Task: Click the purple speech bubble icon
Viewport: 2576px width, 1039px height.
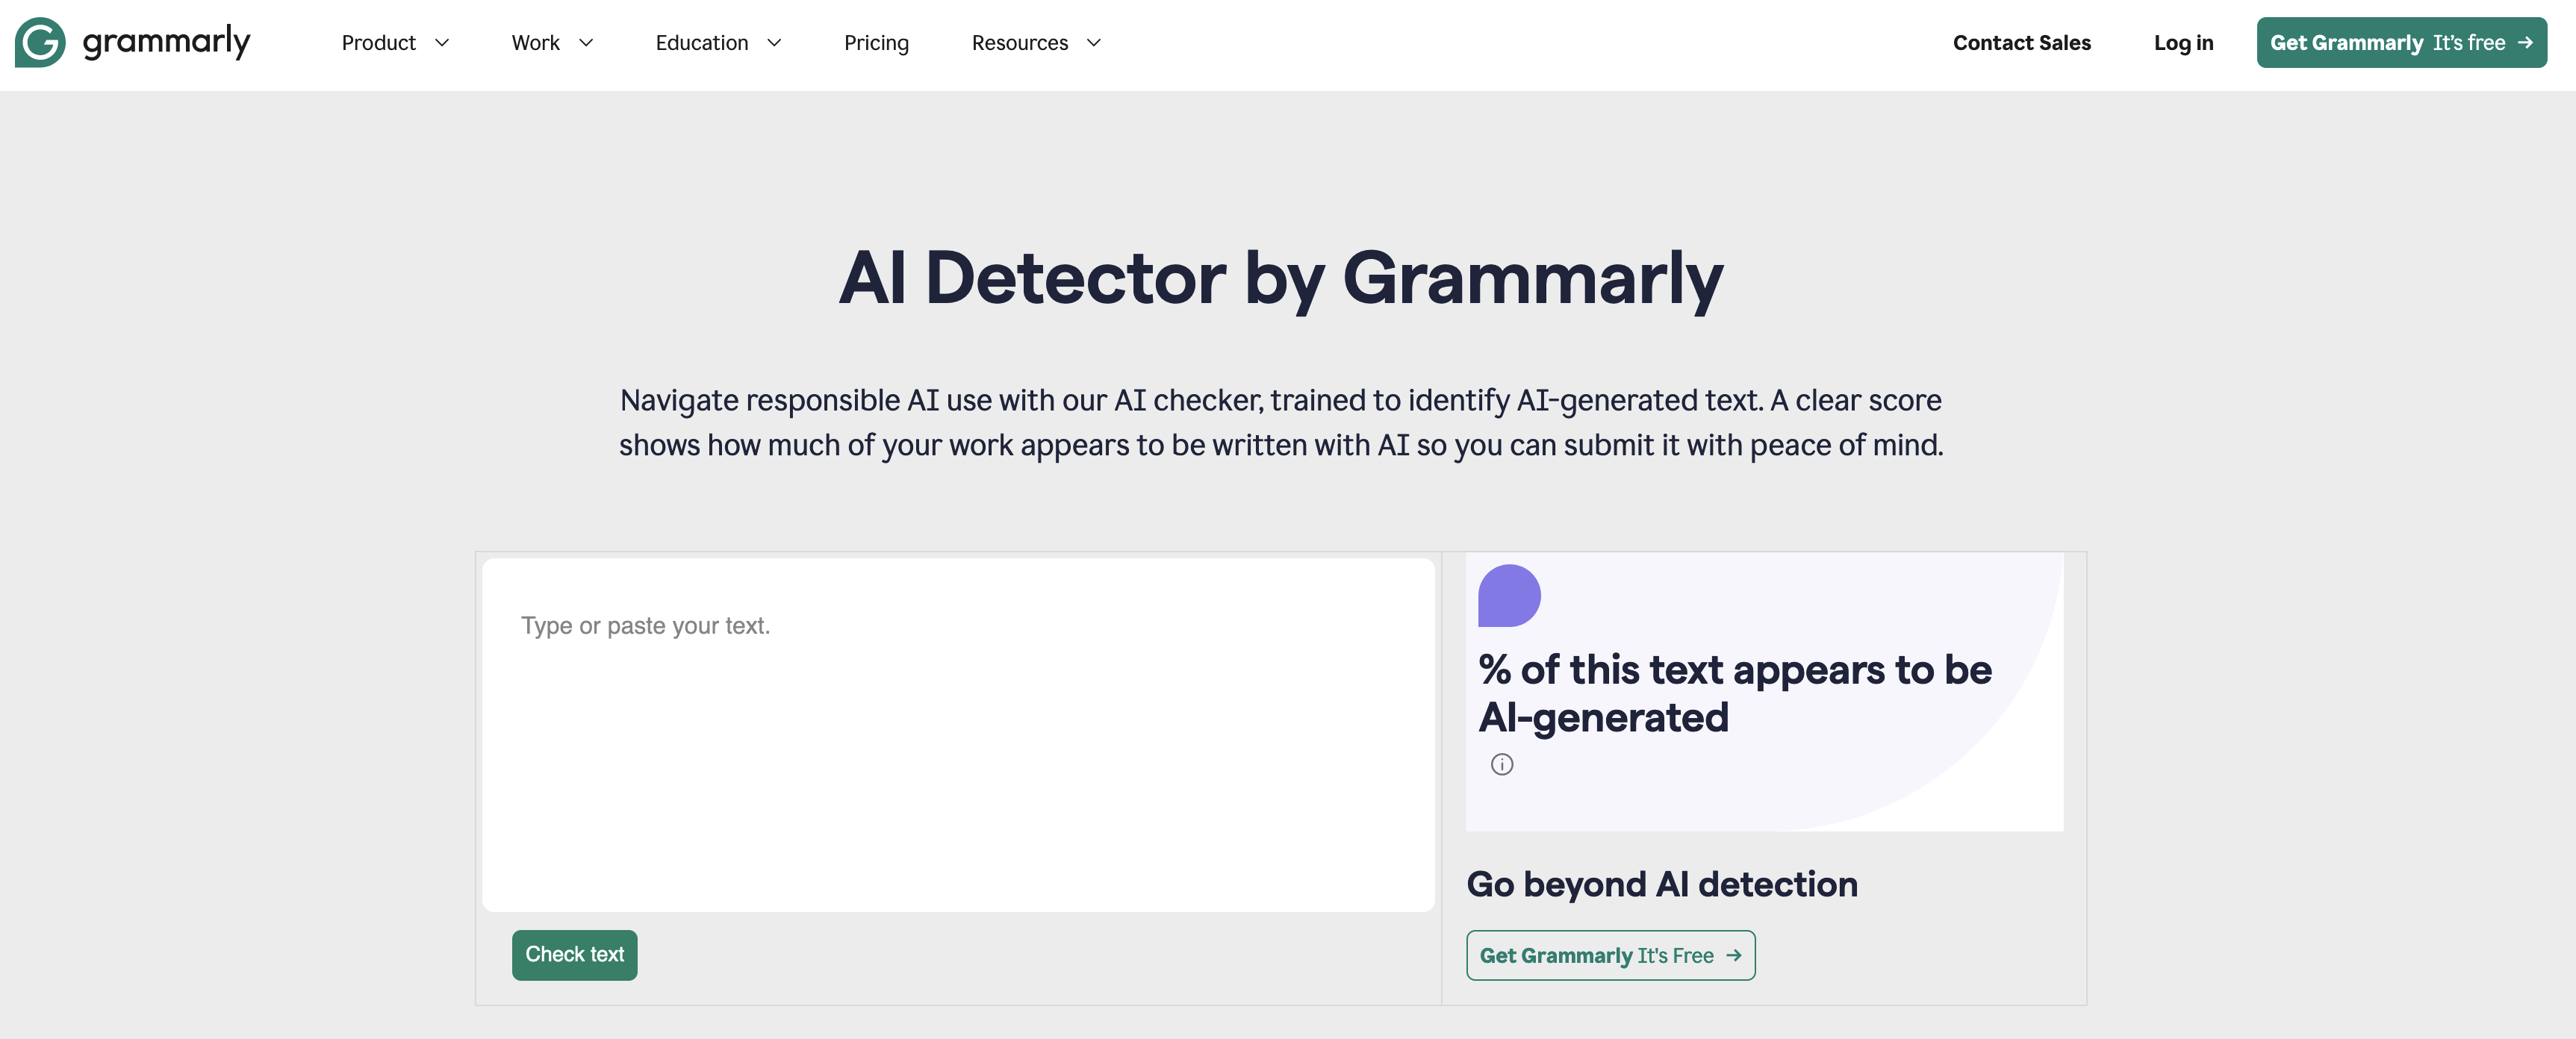Action: (x=1508, y=596)
